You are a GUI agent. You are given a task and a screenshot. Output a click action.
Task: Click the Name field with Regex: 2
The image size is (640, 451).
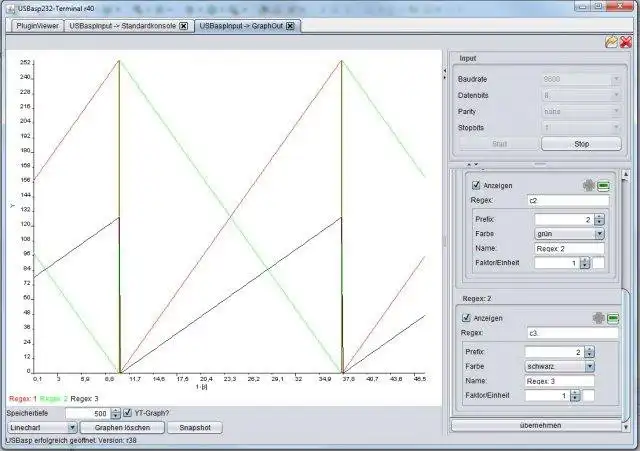[x=569, y=249]
